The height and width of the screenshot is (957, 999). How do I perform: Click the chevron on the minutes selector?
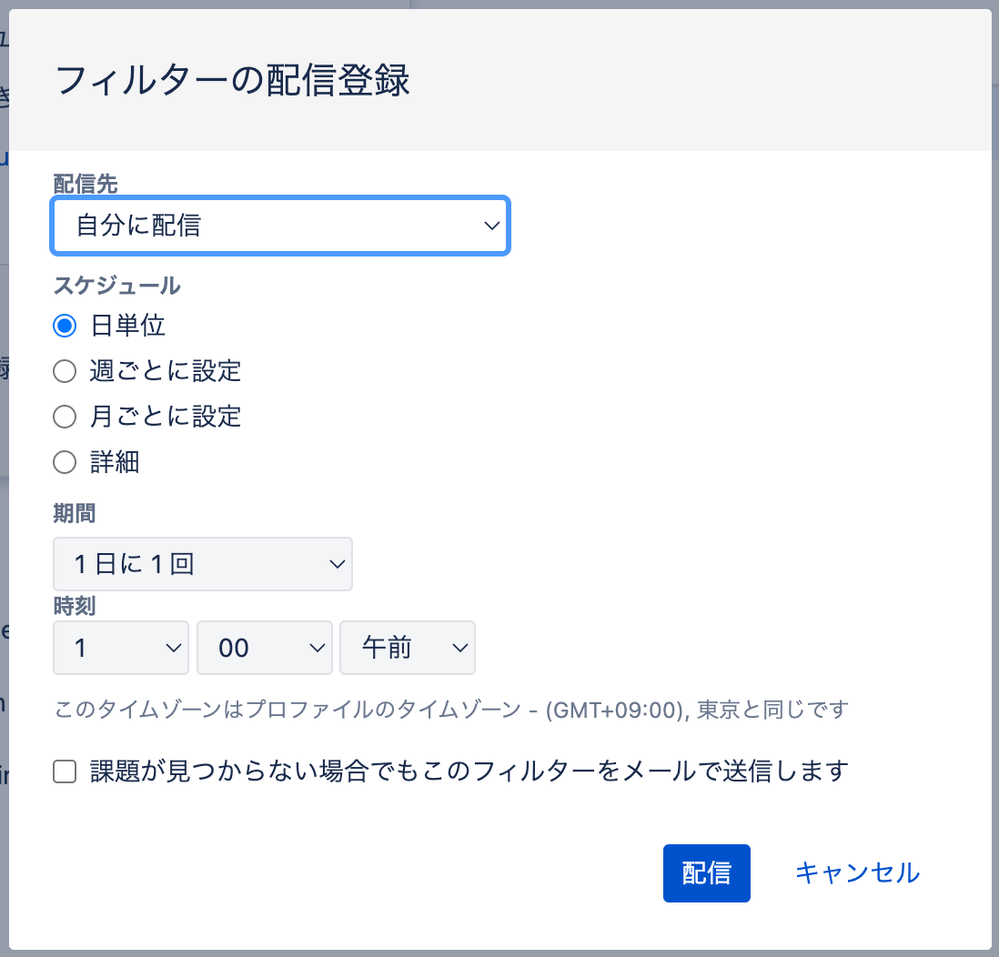(x=315, y=648)
